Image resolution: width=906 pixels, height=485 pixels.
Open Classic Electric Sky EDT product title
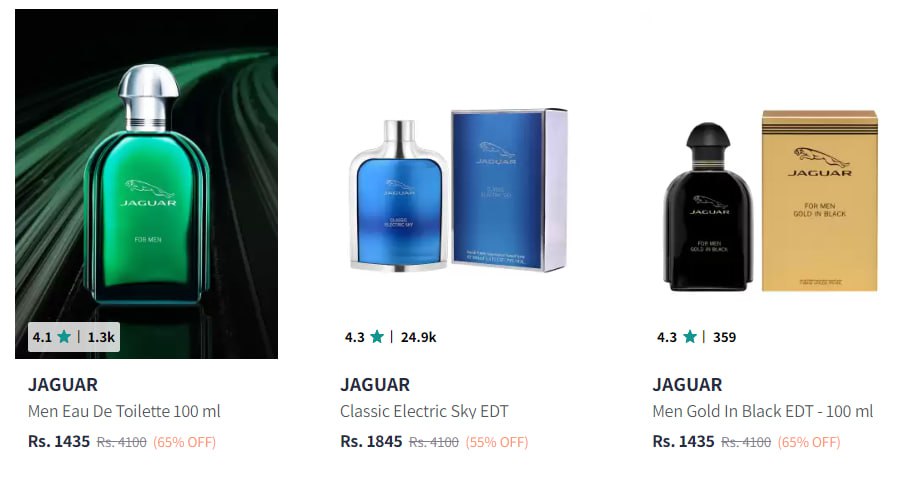(424, 412)
